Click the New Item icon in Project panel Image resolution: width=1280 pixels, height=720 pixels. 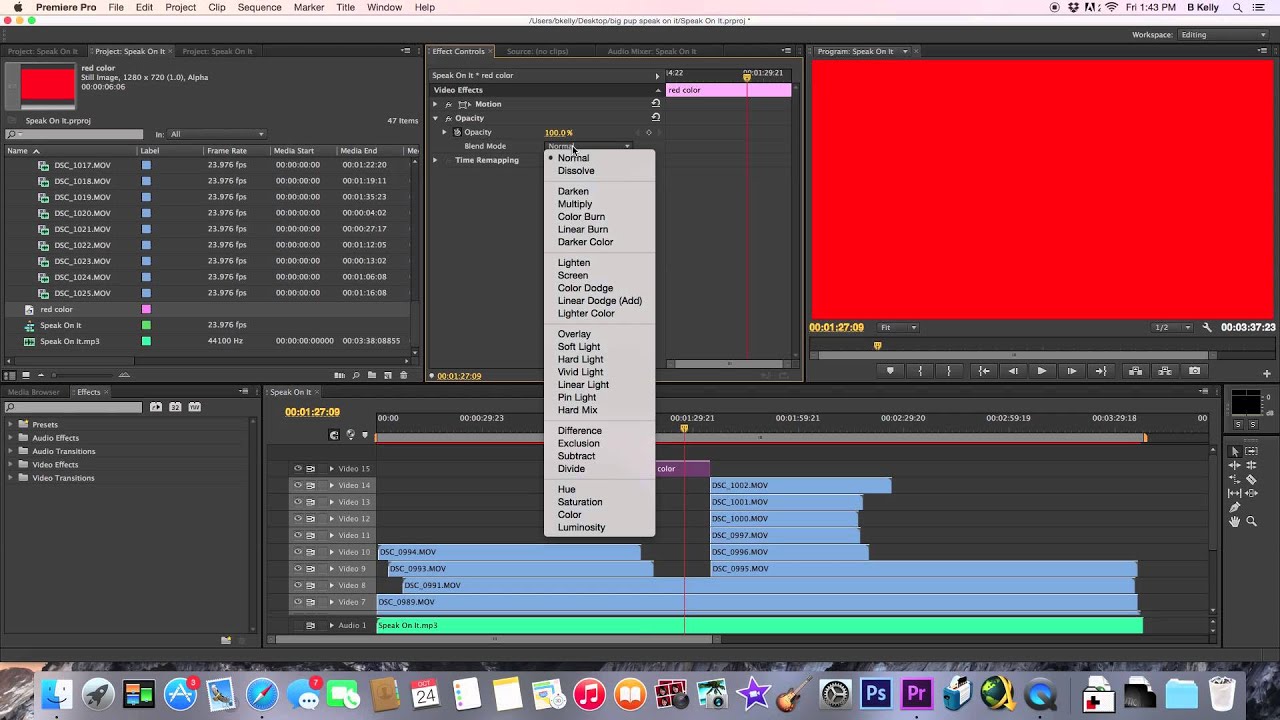point(388,375)
